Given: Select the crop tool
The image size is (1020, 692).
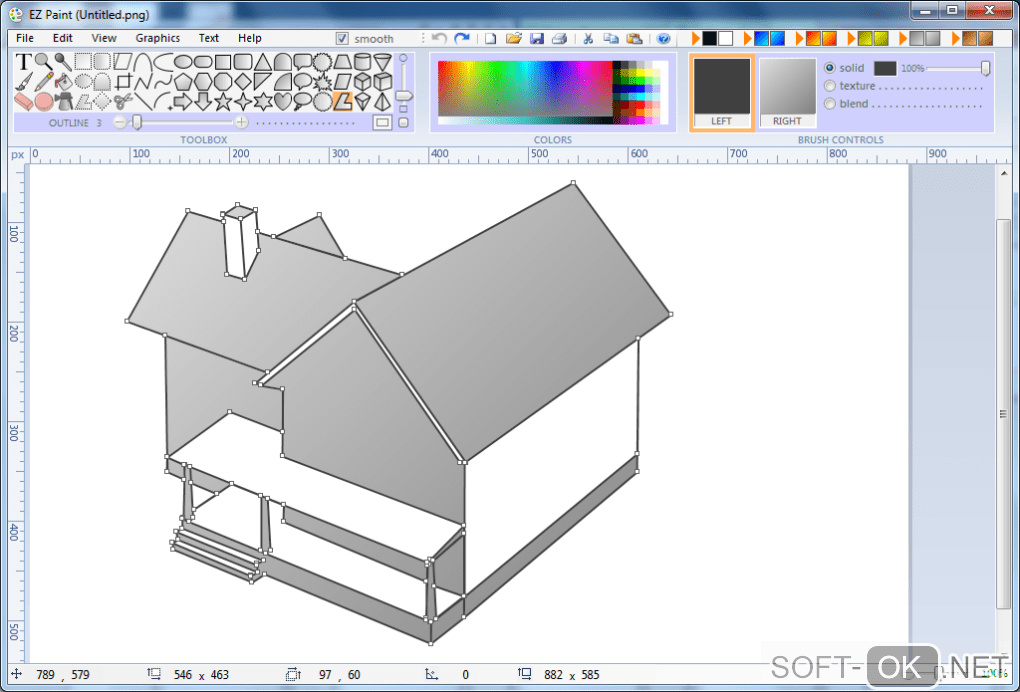Looking at the screenshot, I should 123,81.
